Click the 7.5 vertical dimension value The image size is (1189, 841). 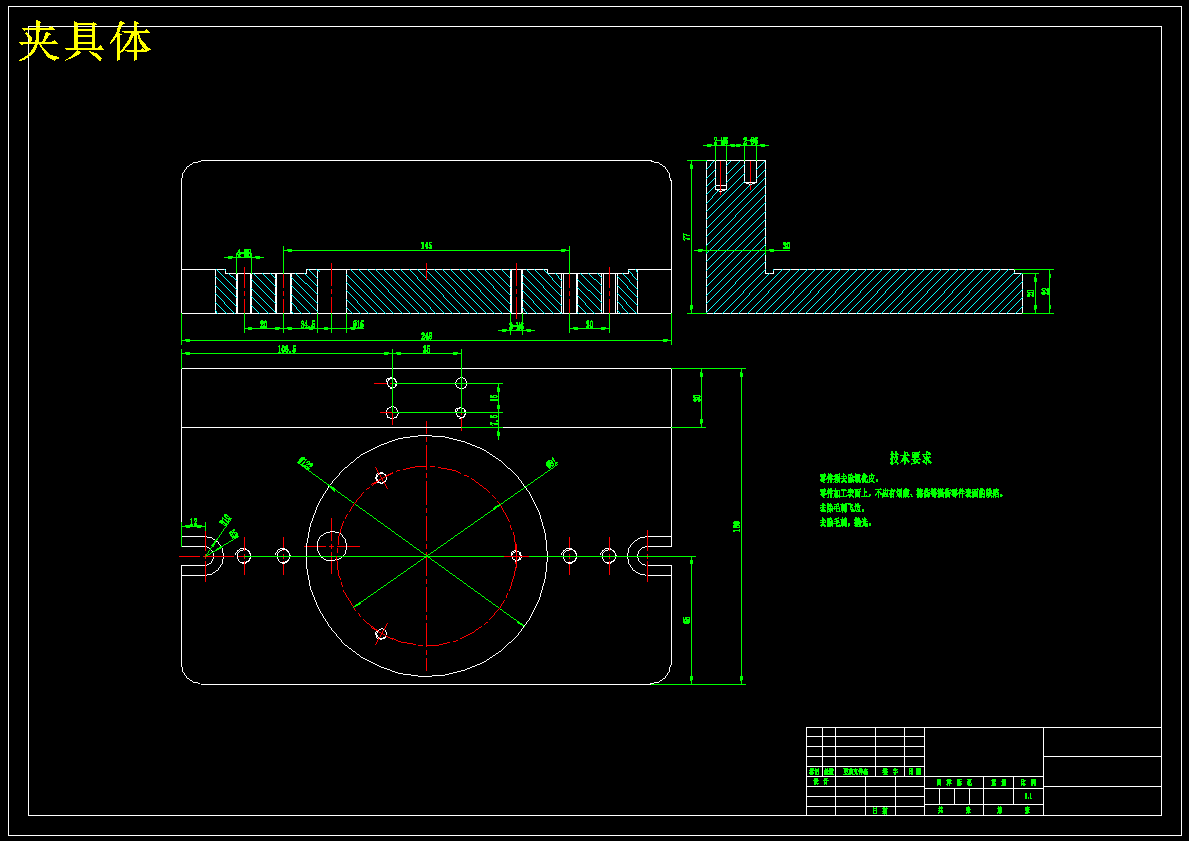click(494, 420)
